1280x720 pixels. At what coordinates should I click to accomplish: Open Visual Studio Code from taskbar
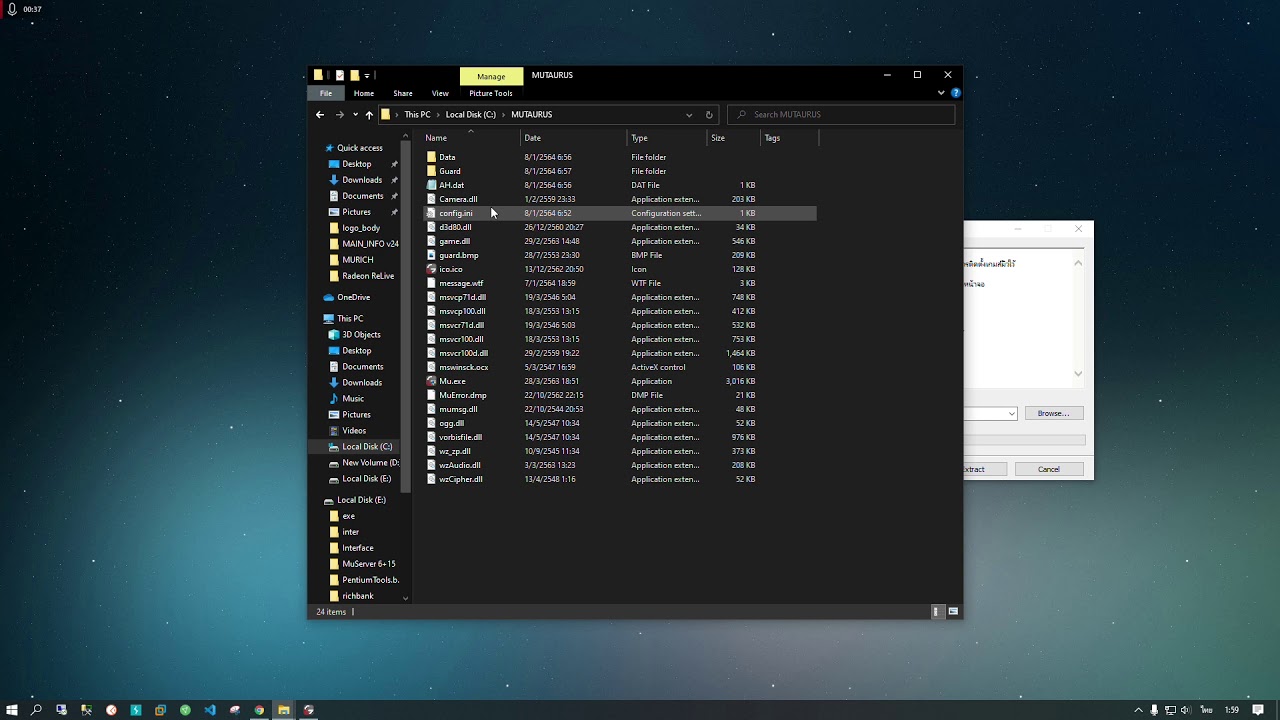click(210, 710)
